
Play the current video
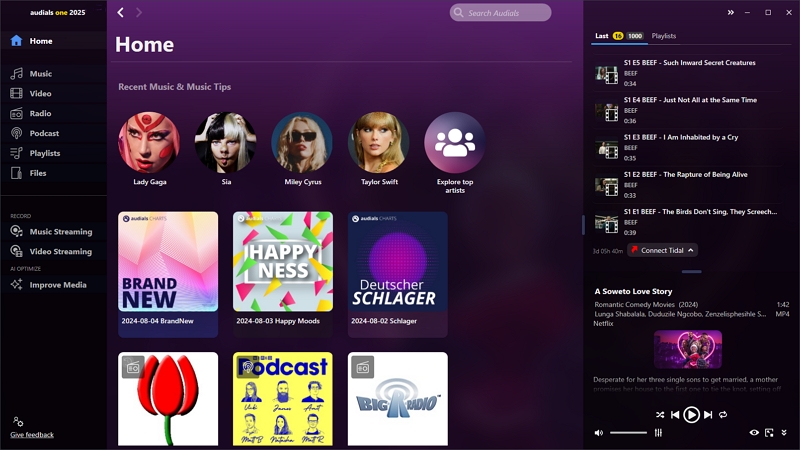pos(691,415)
